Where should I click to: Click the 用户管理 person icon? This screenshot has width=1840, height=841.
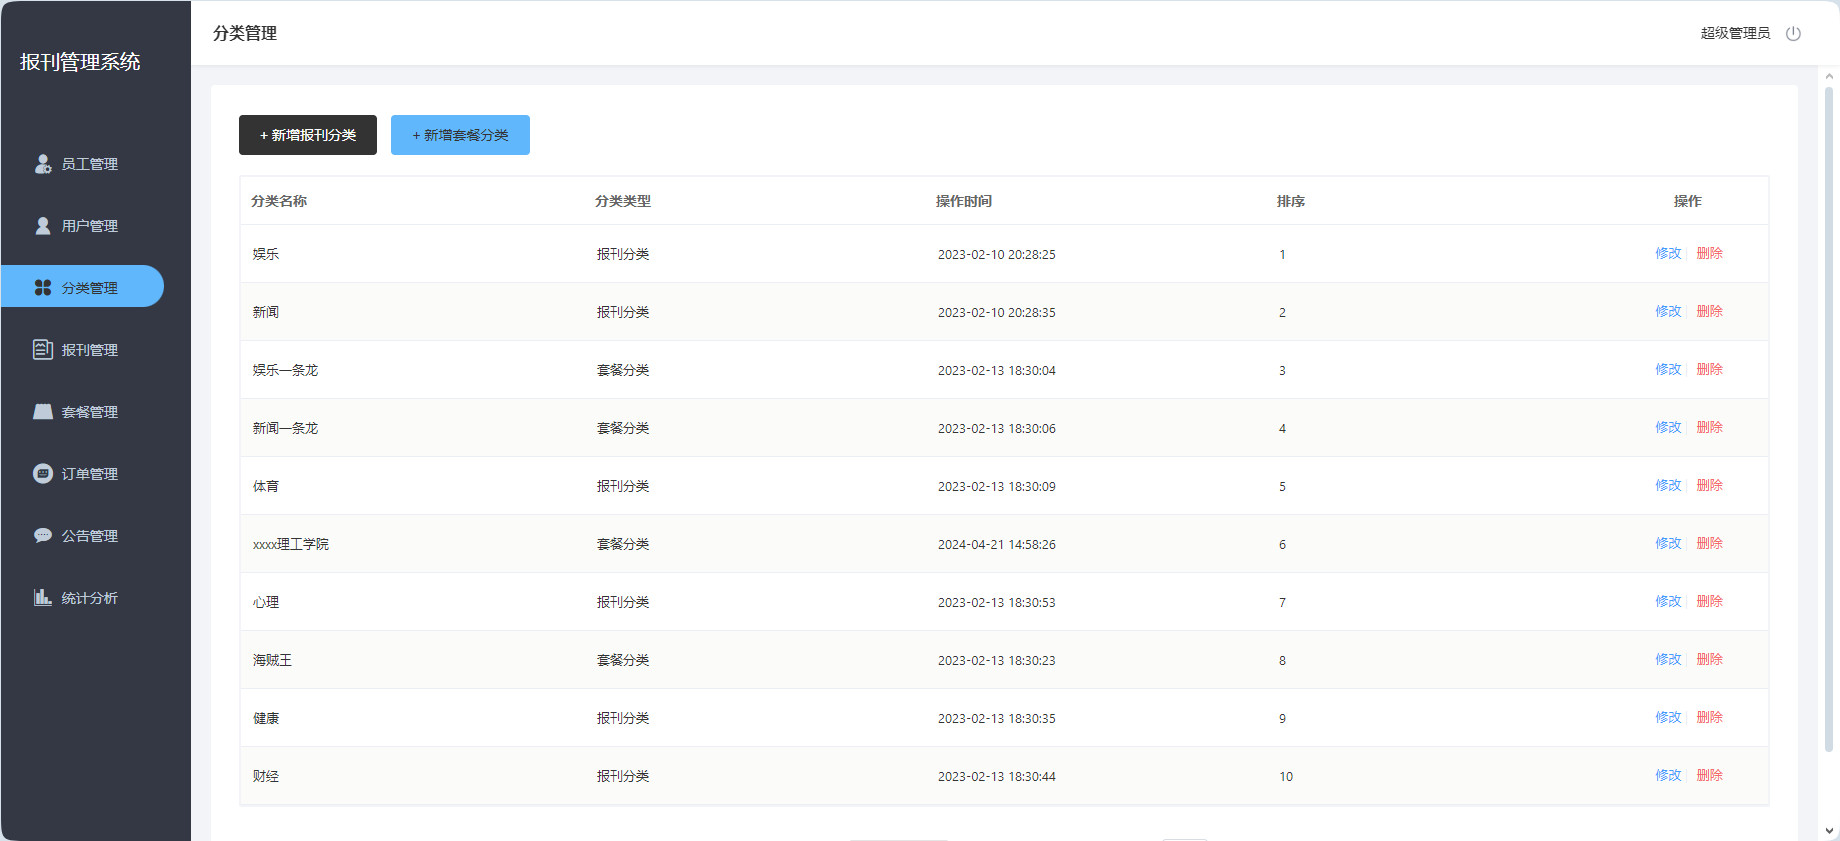click(43, 226)
